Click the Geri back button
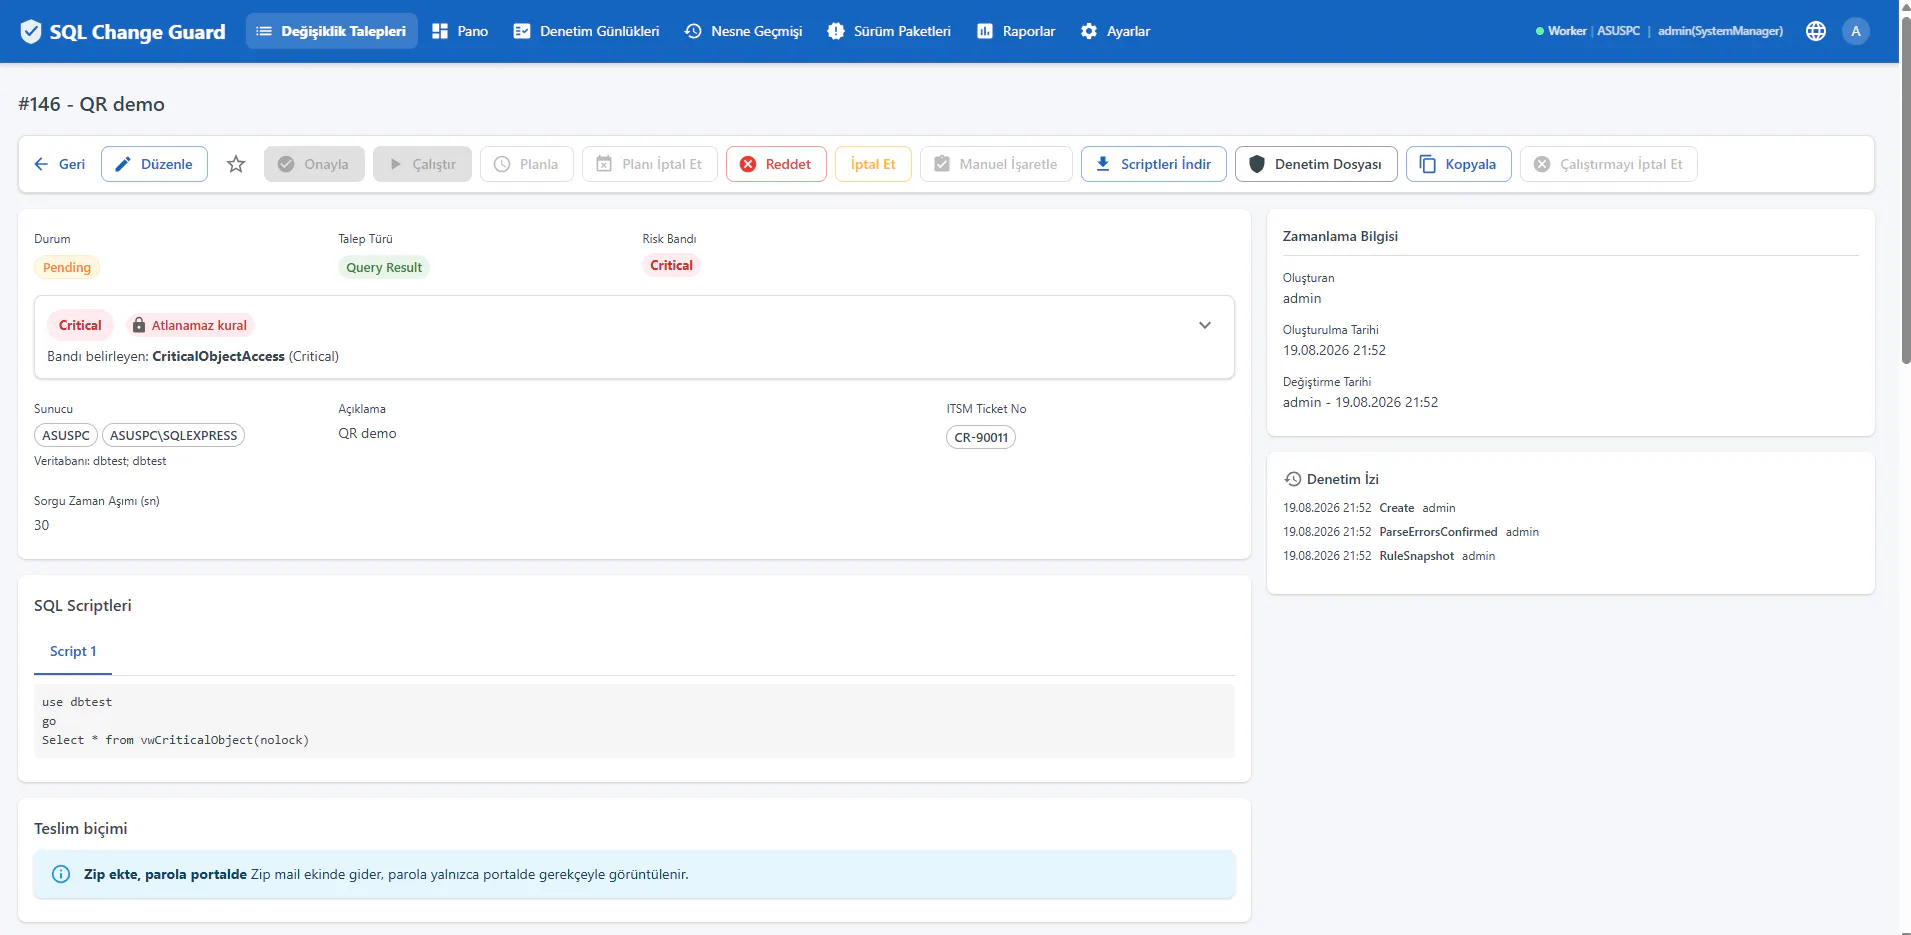This screenshot has height=935, width=1911. point(60,164)
